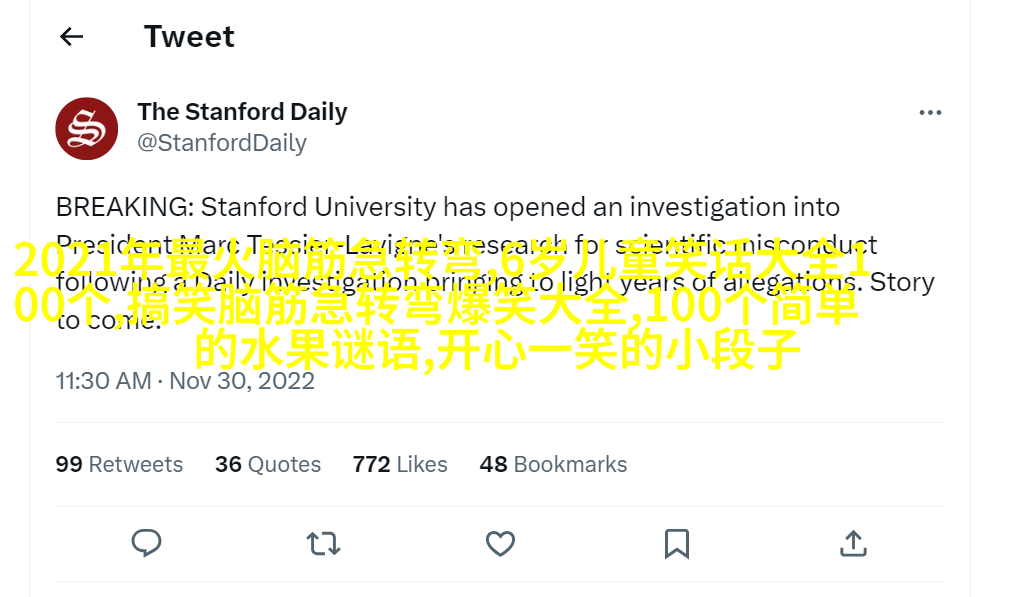Go back using the left arrow
Image resolution: width=1016 pixels, height=597 pixels.
click(x=71, y=37)
